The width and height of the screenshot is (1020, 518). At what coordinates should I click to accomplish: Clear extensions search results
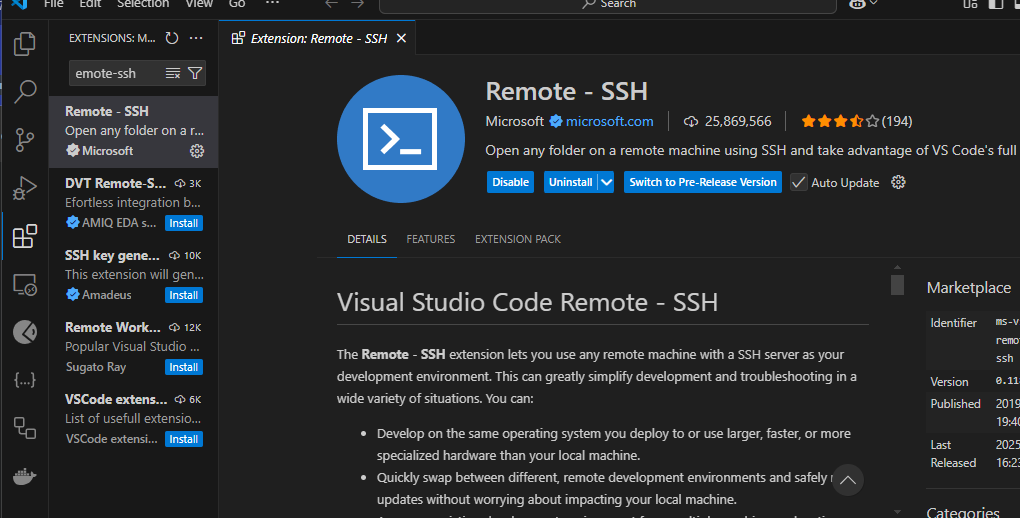[172, 73]
